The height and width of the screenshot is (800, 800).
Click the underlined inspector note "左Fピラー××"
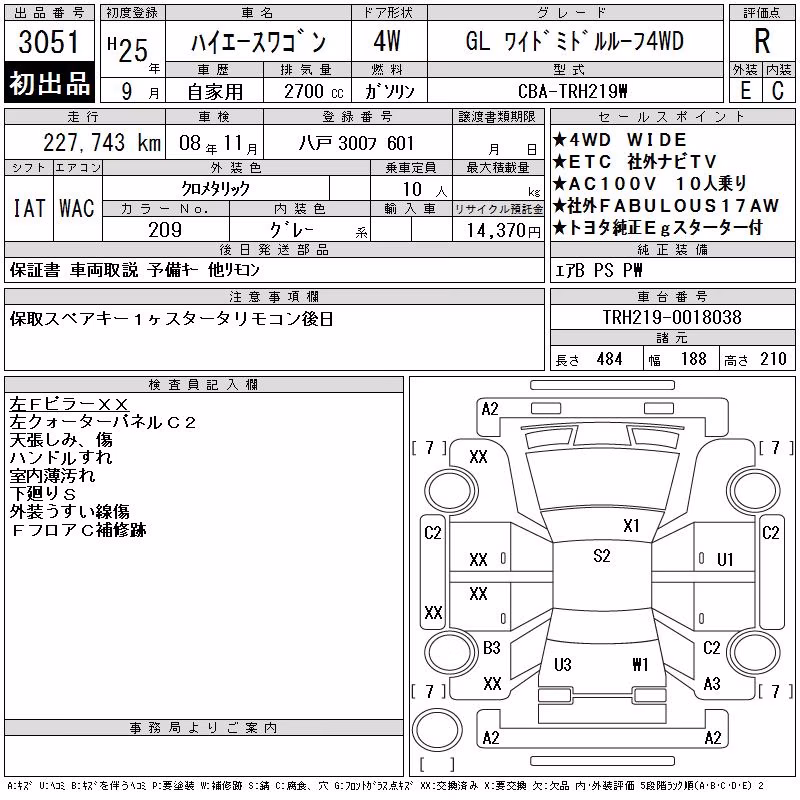pos(69,404)
